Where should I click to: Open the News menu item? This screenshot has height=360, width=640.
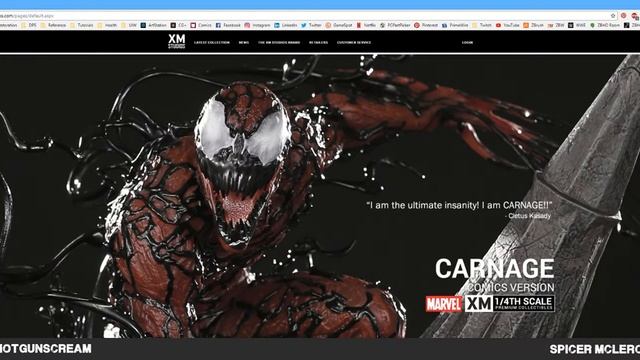[244, 42]
